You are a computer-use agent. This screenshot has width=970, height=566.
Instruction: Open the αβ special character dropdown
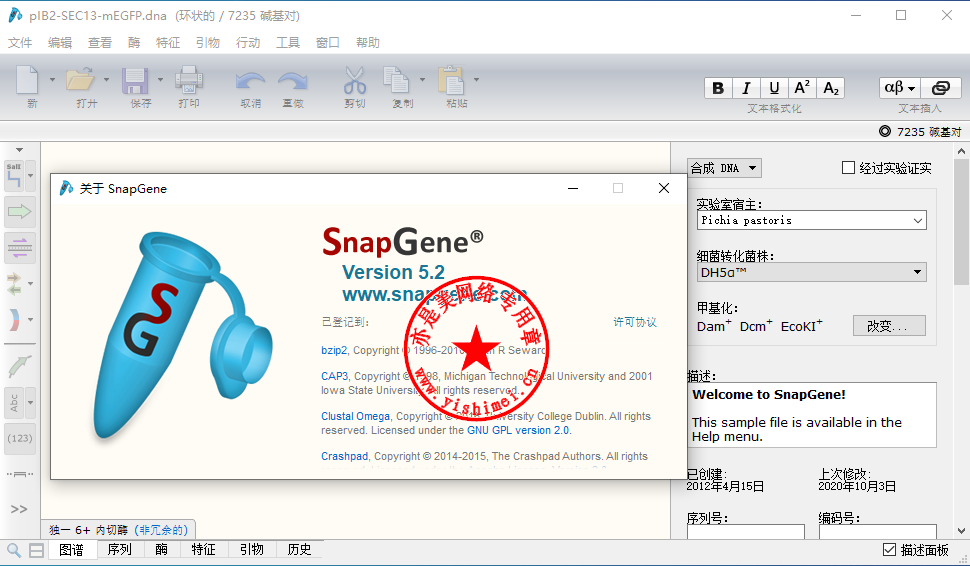tap(899, 88)
